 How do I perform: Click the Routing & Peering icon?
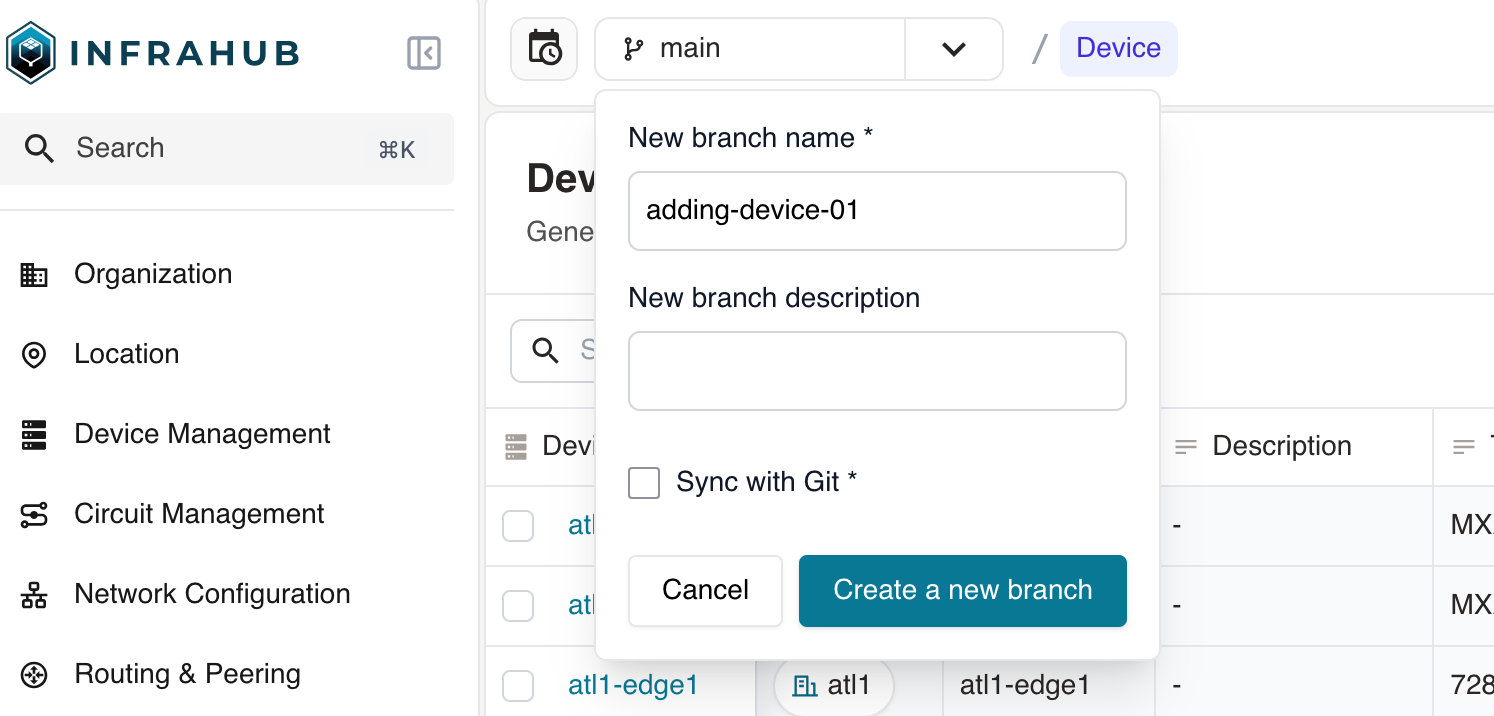[34, 675]
